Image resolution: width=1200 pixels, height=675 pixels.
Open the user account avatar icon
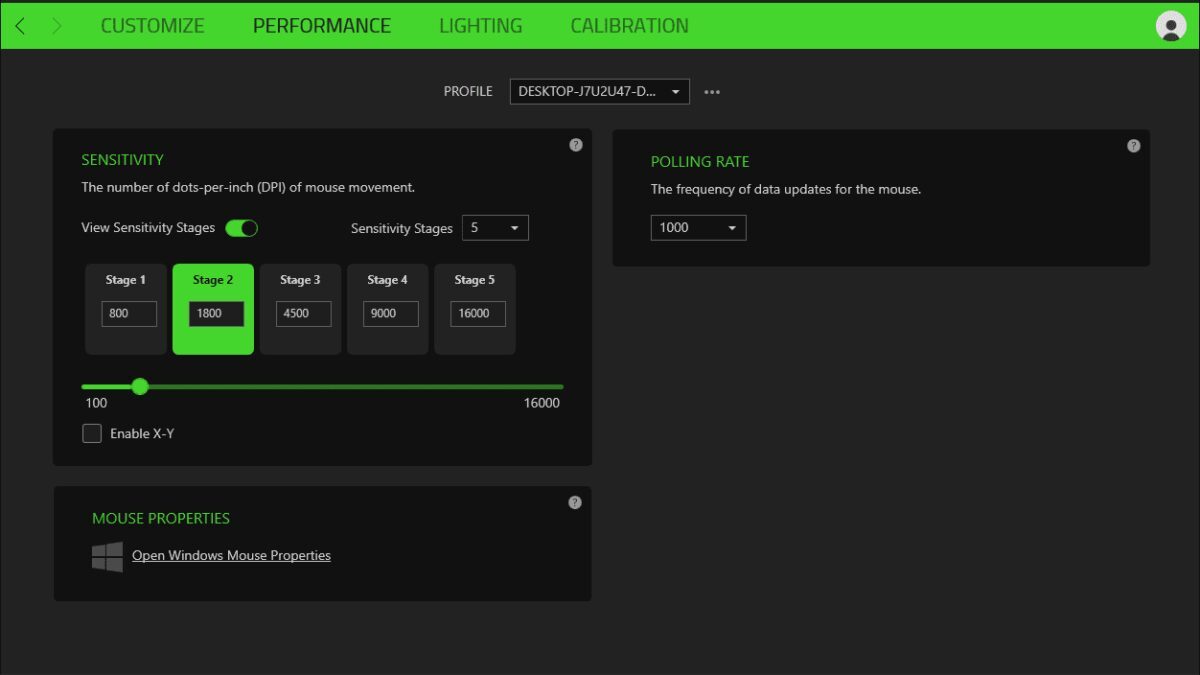[1171, 26]
